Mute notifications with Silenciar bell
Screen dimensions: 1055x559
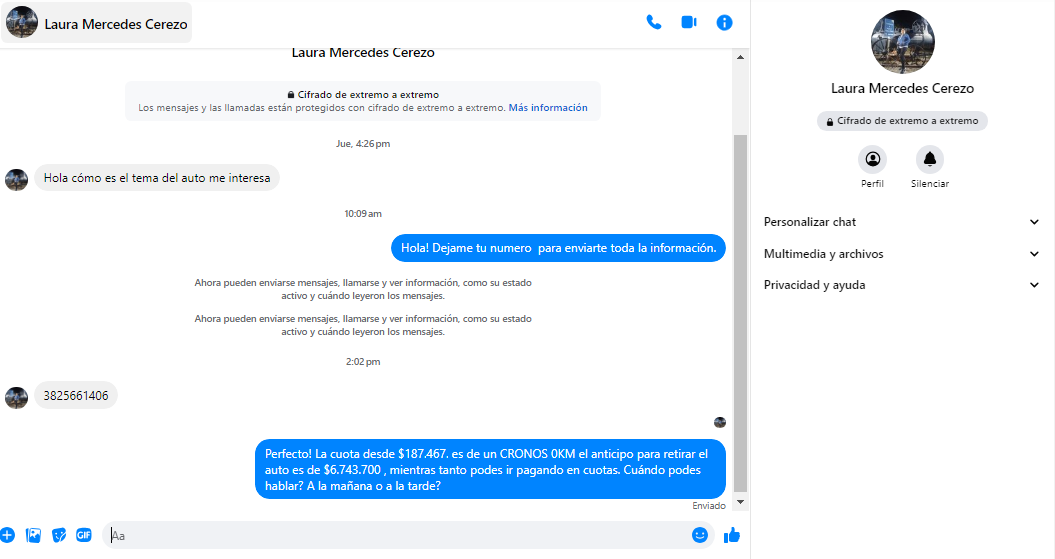(x=930, y=159)
